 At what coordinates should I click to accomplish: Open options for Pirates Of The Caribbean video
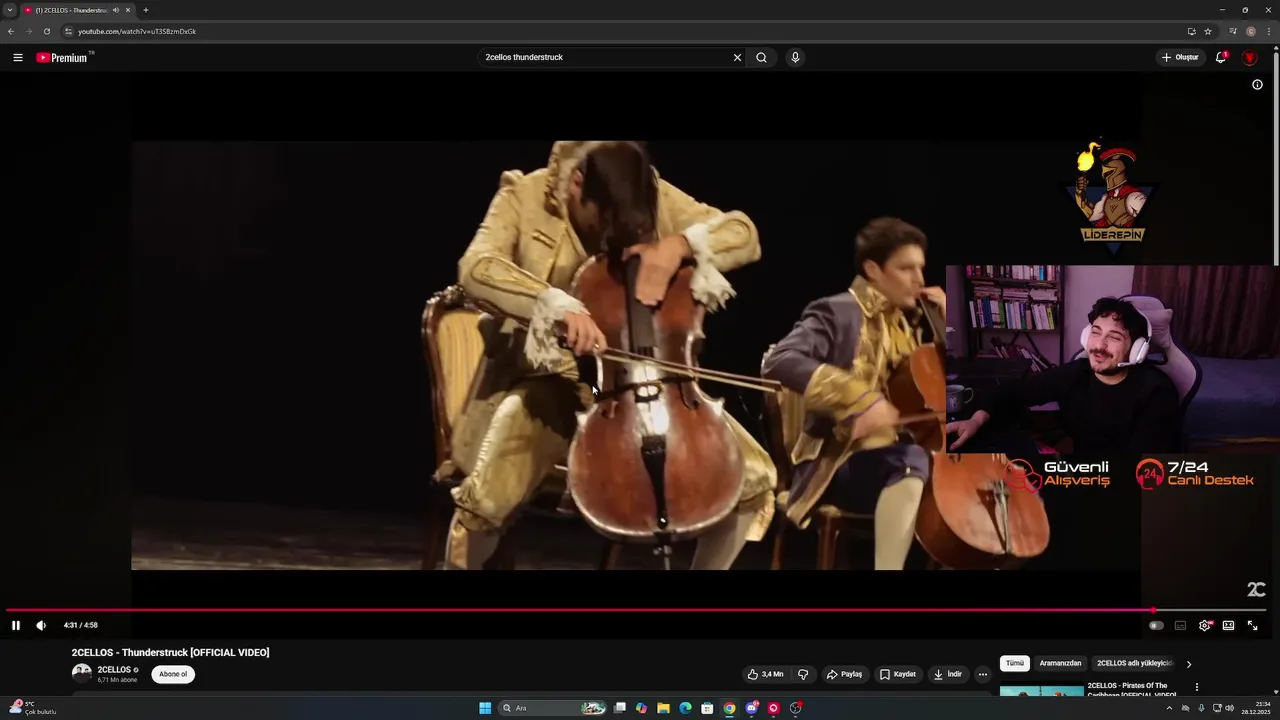1196,687
